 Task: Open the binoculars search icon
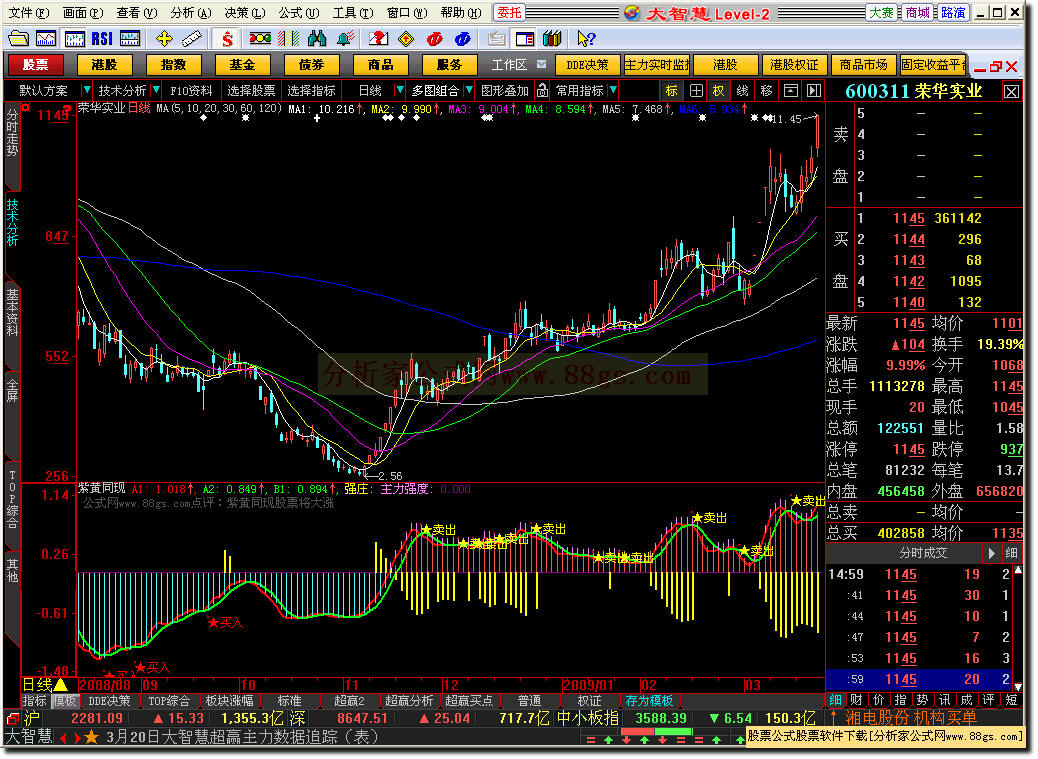(x=316, y=38)
